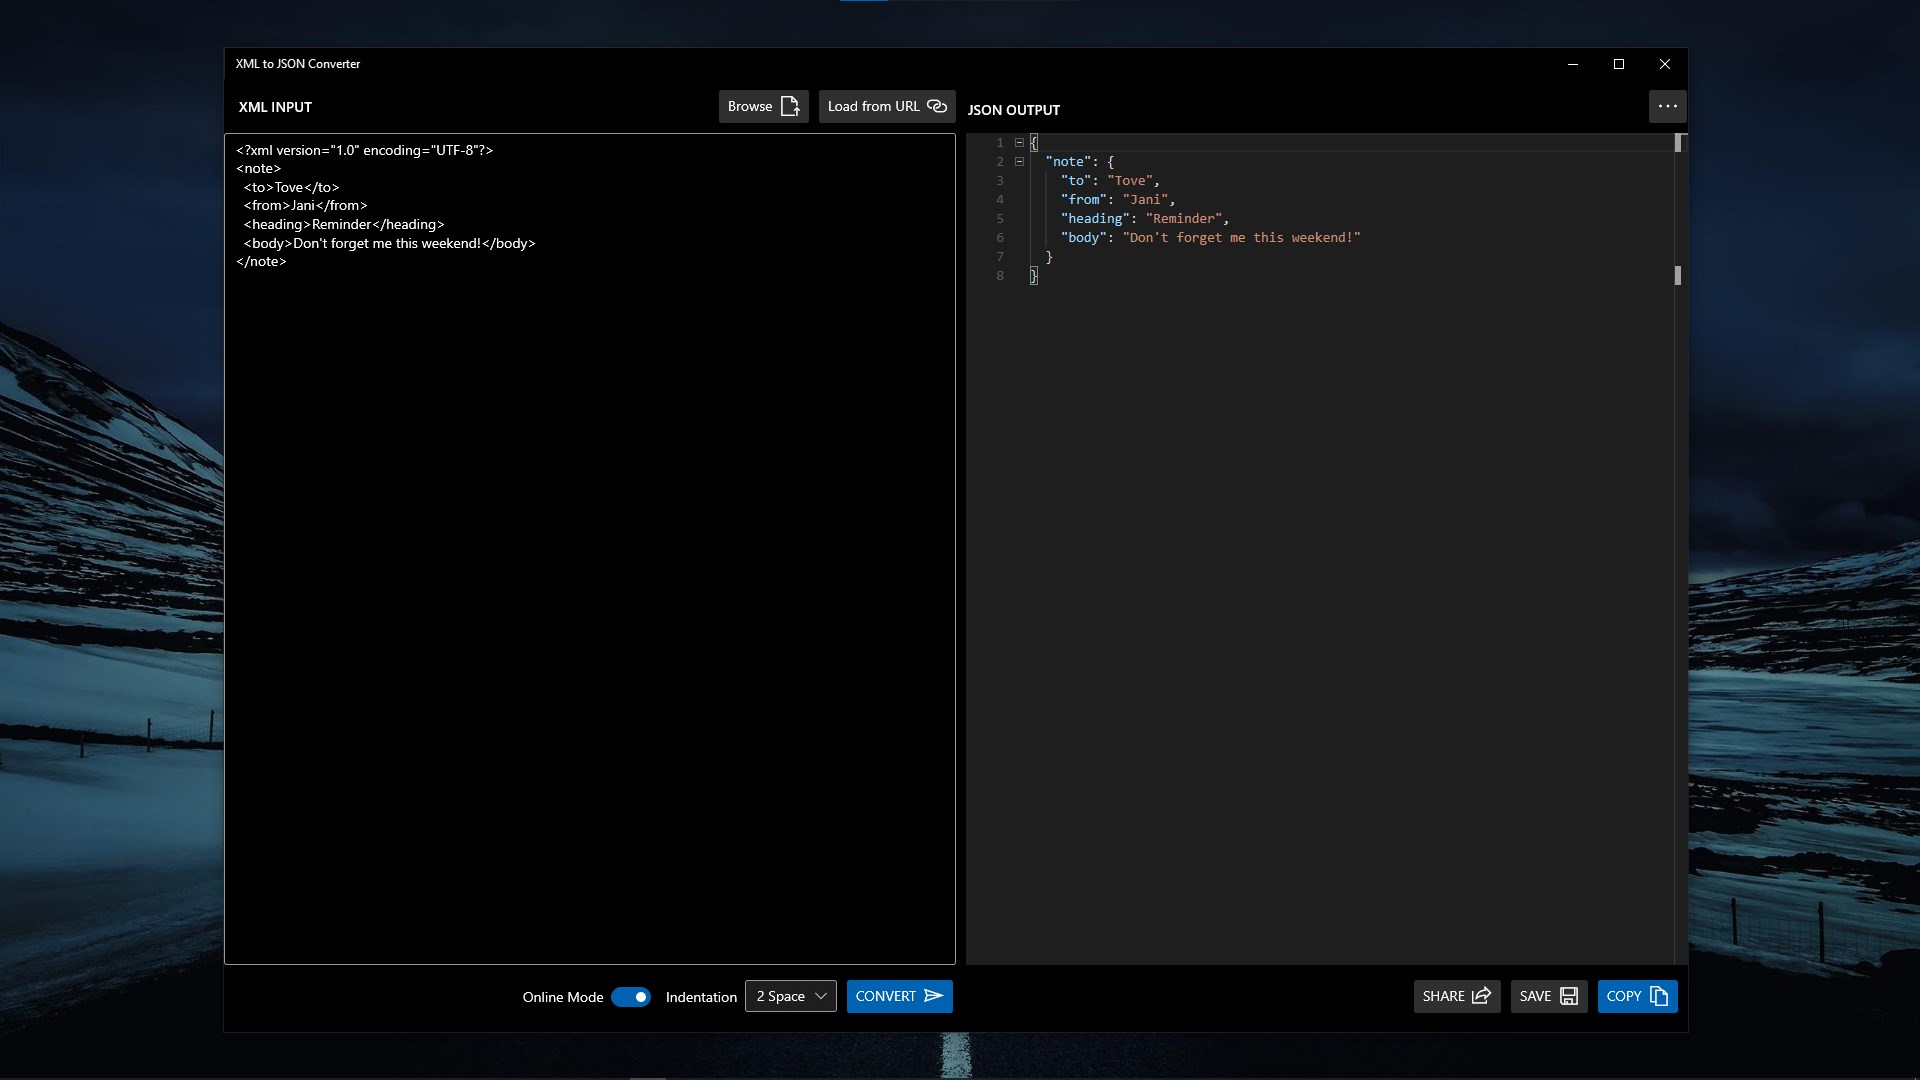Image resolution: width=1920 pixels, height=1080 pixels.
Task: Click the Copy documents icon
Action: pyautogui.click(x=1659, y=996)
